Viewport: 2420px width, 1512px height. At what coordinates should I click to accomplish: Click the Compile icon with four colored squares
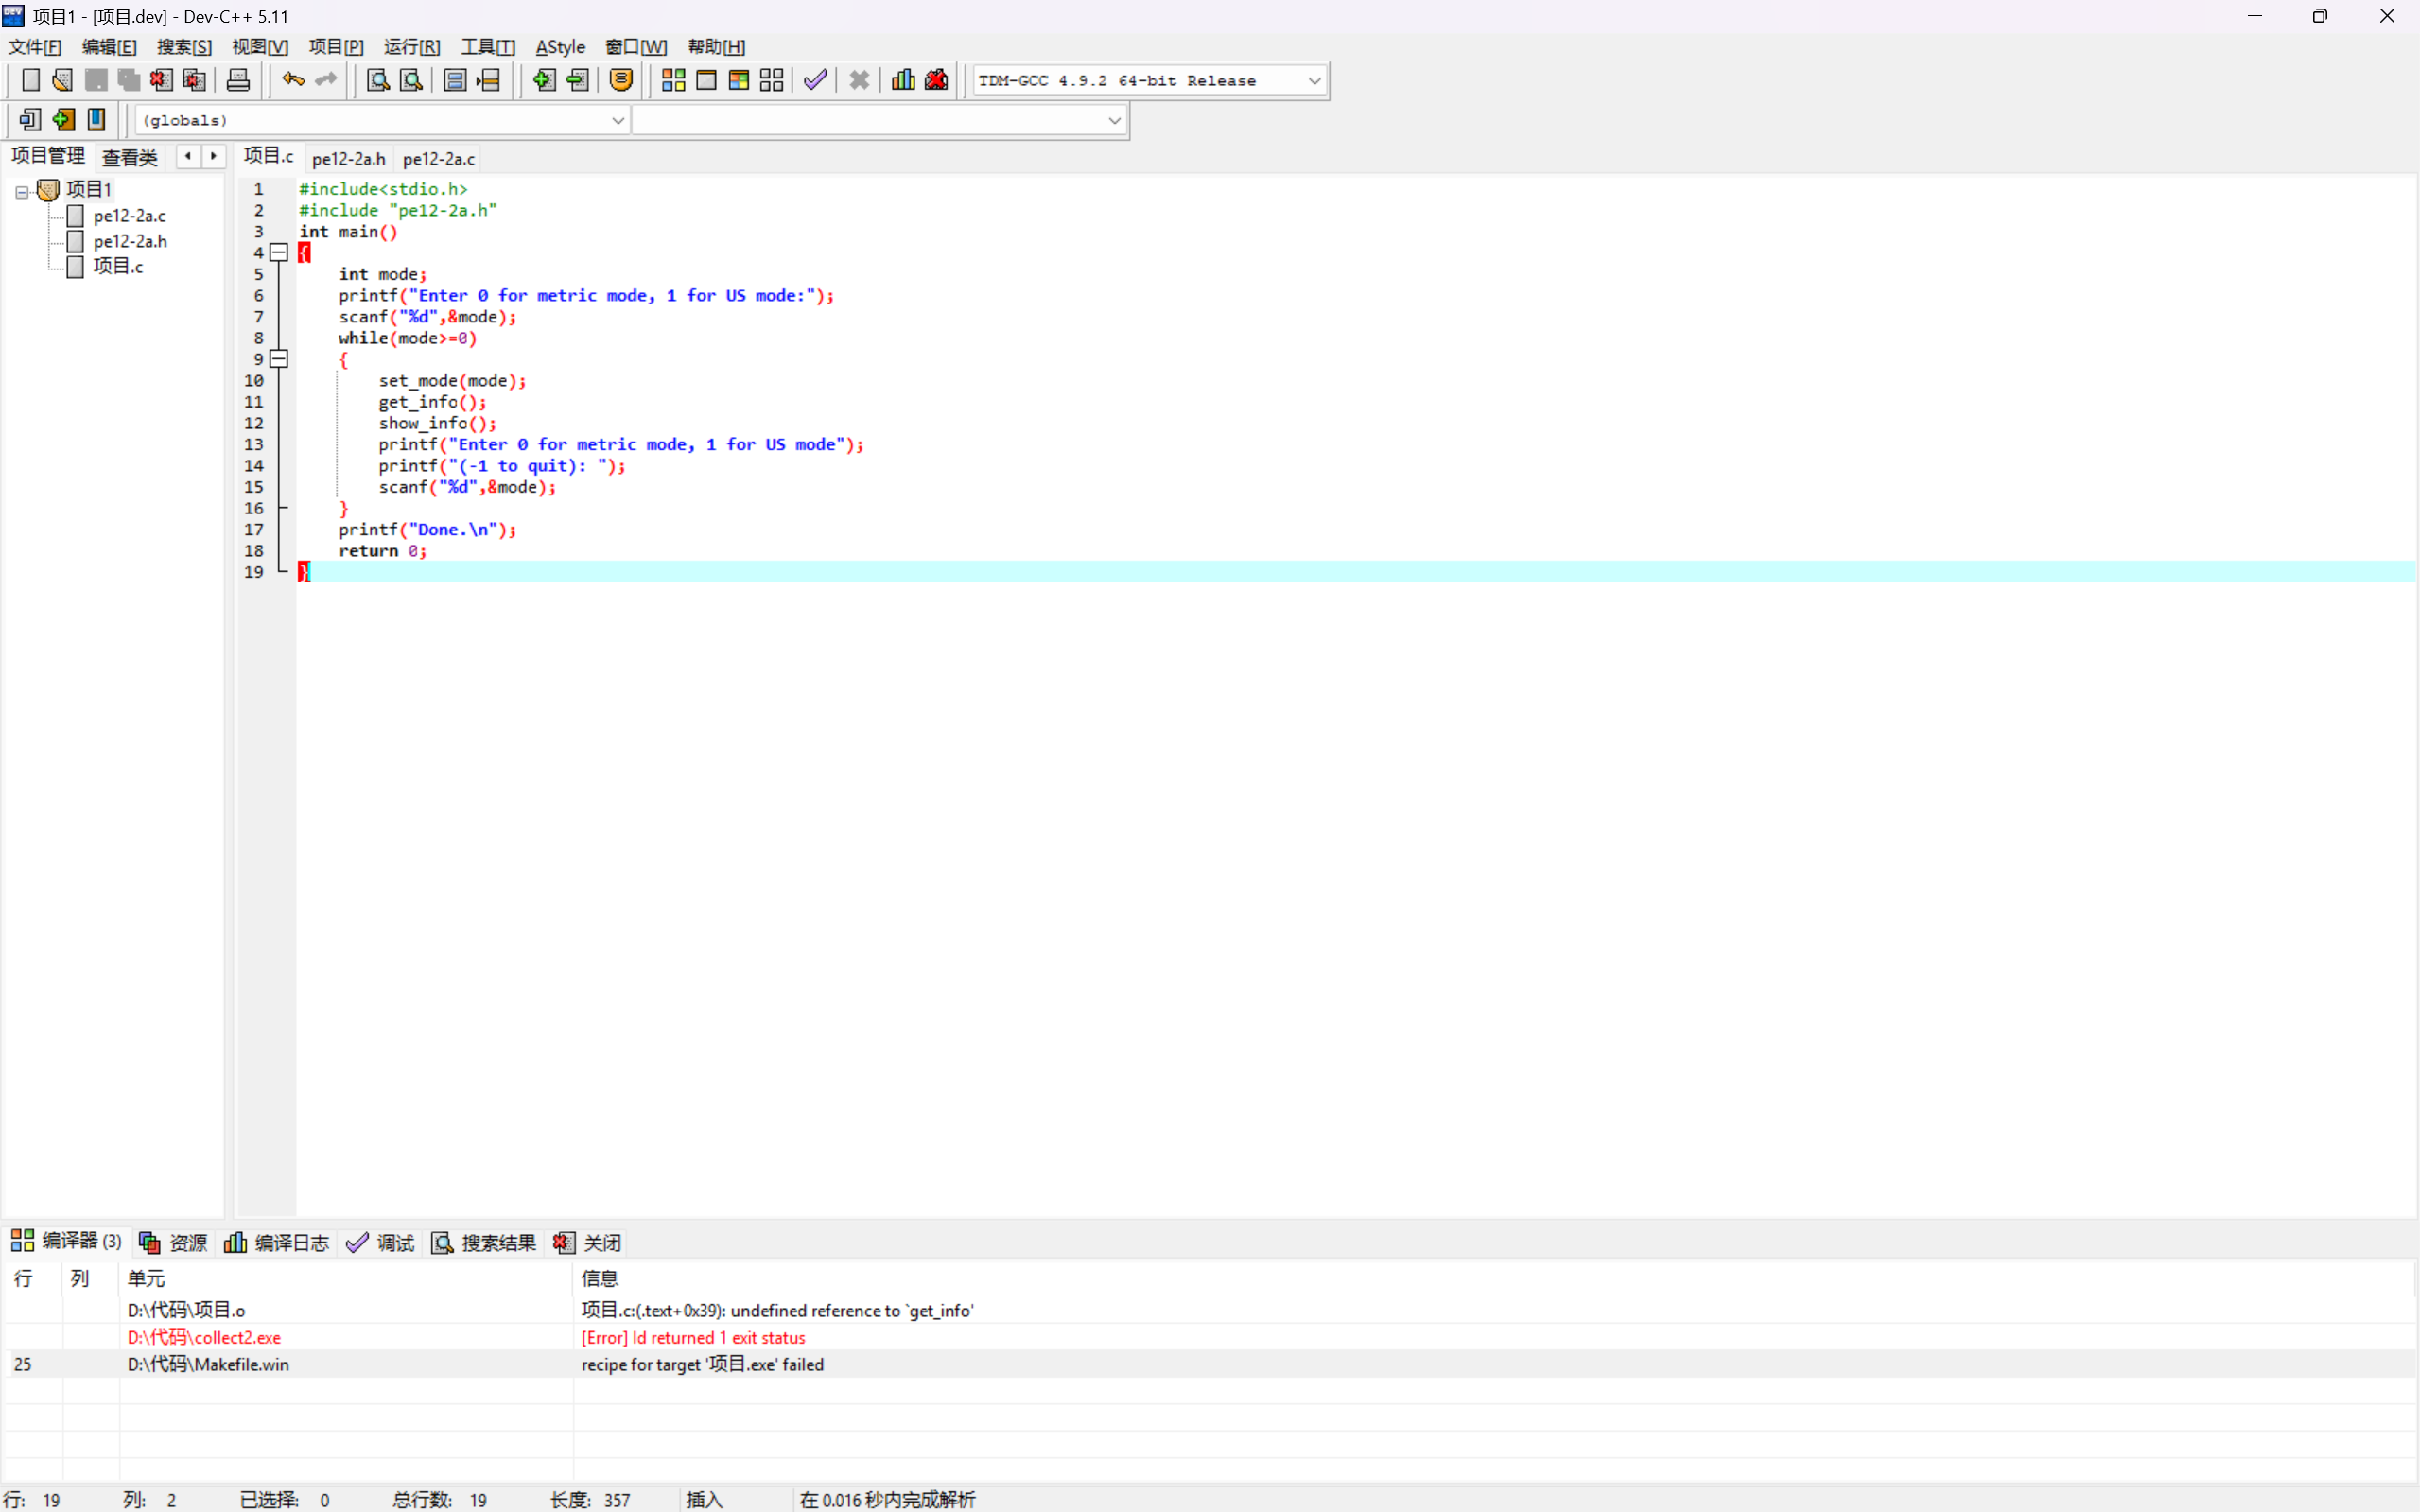pos(673,80)
